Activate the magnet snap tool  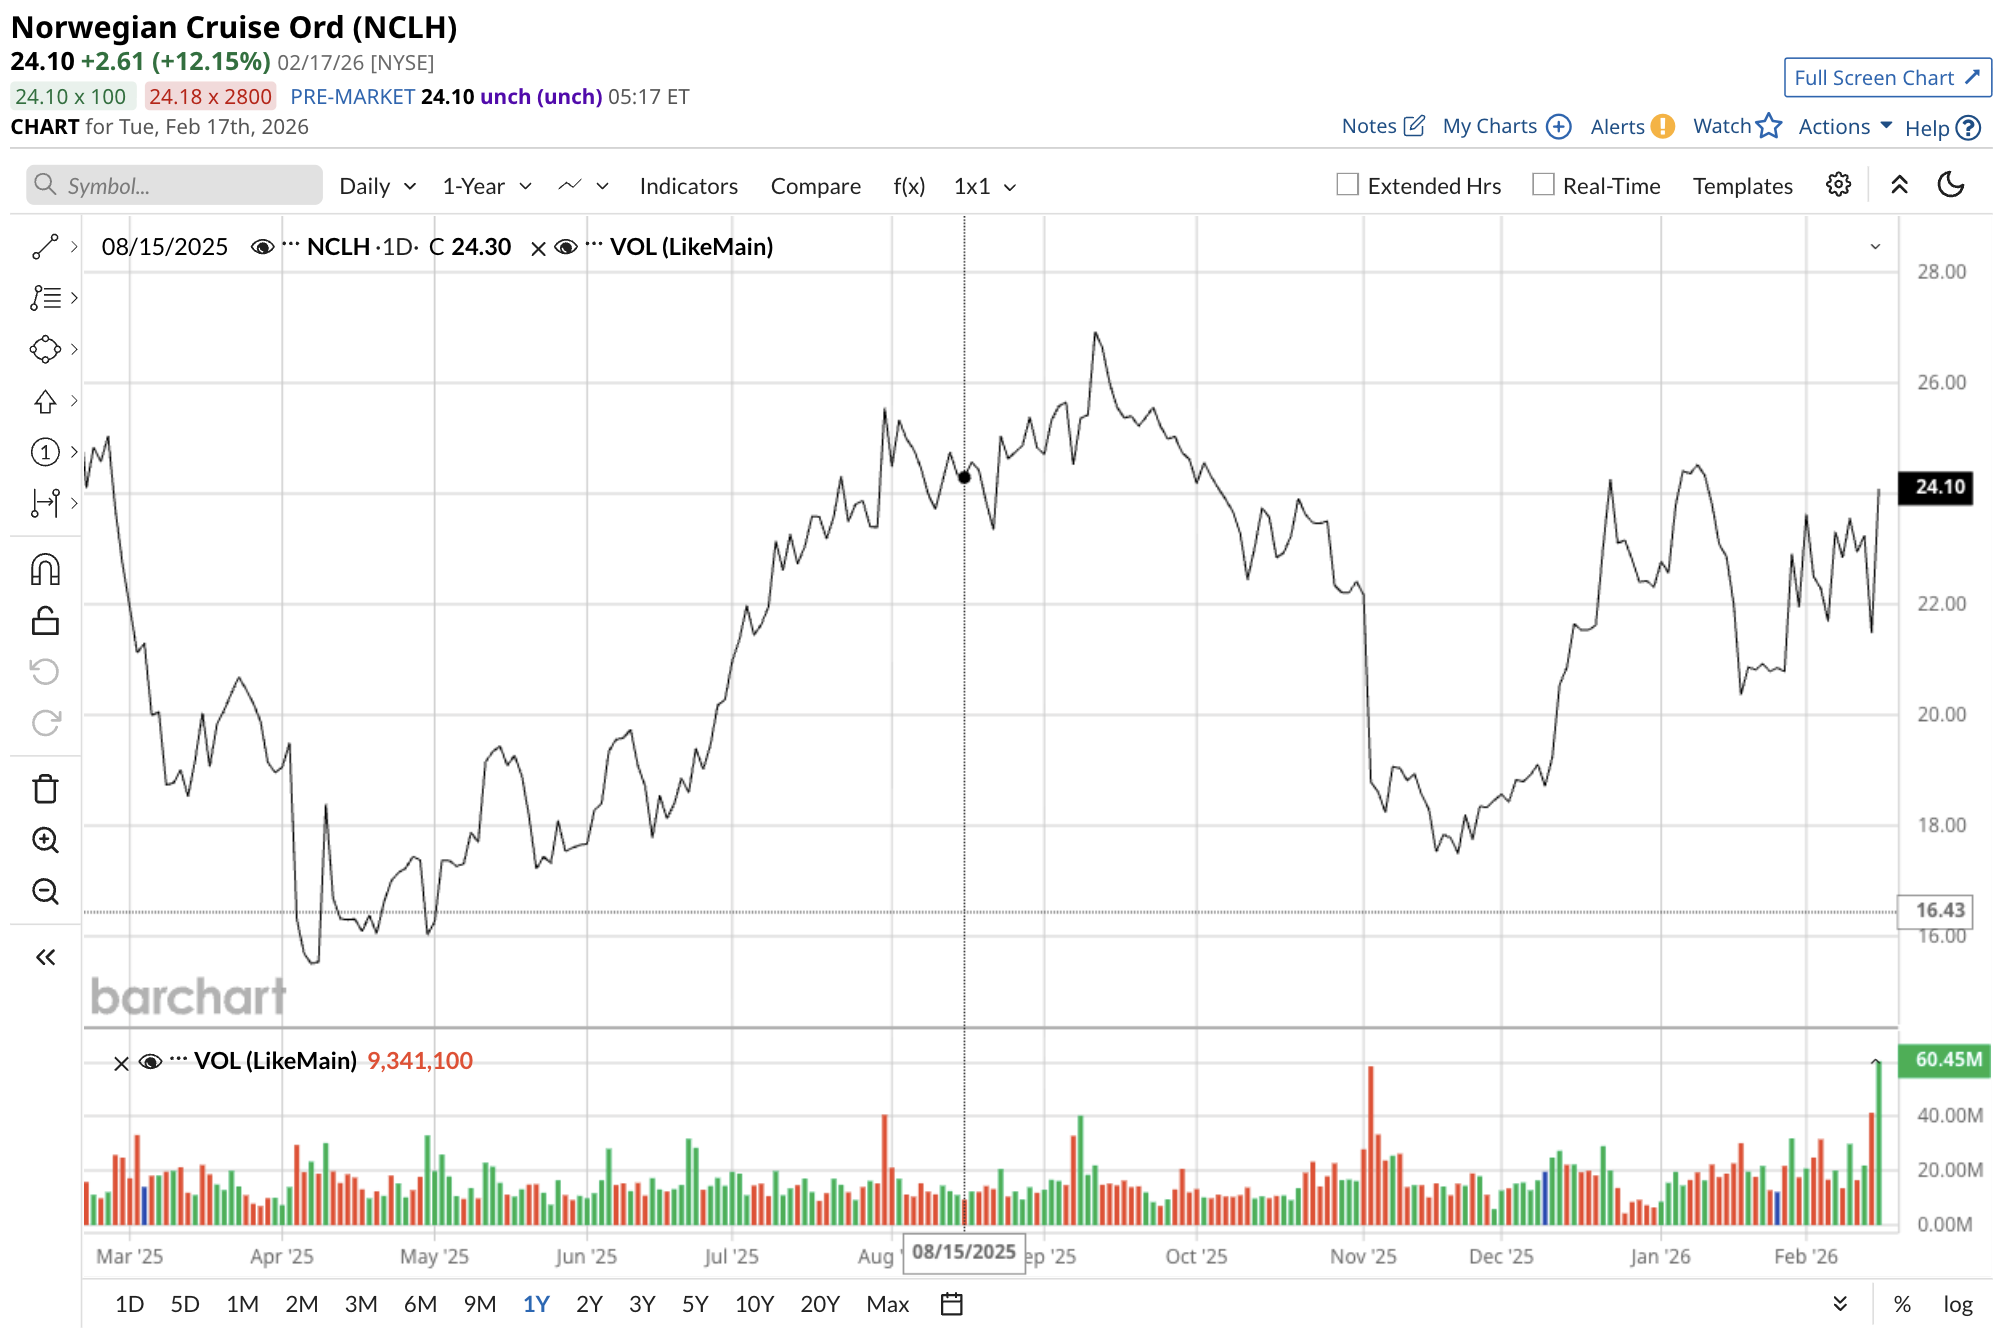click(x=45, y=570)
